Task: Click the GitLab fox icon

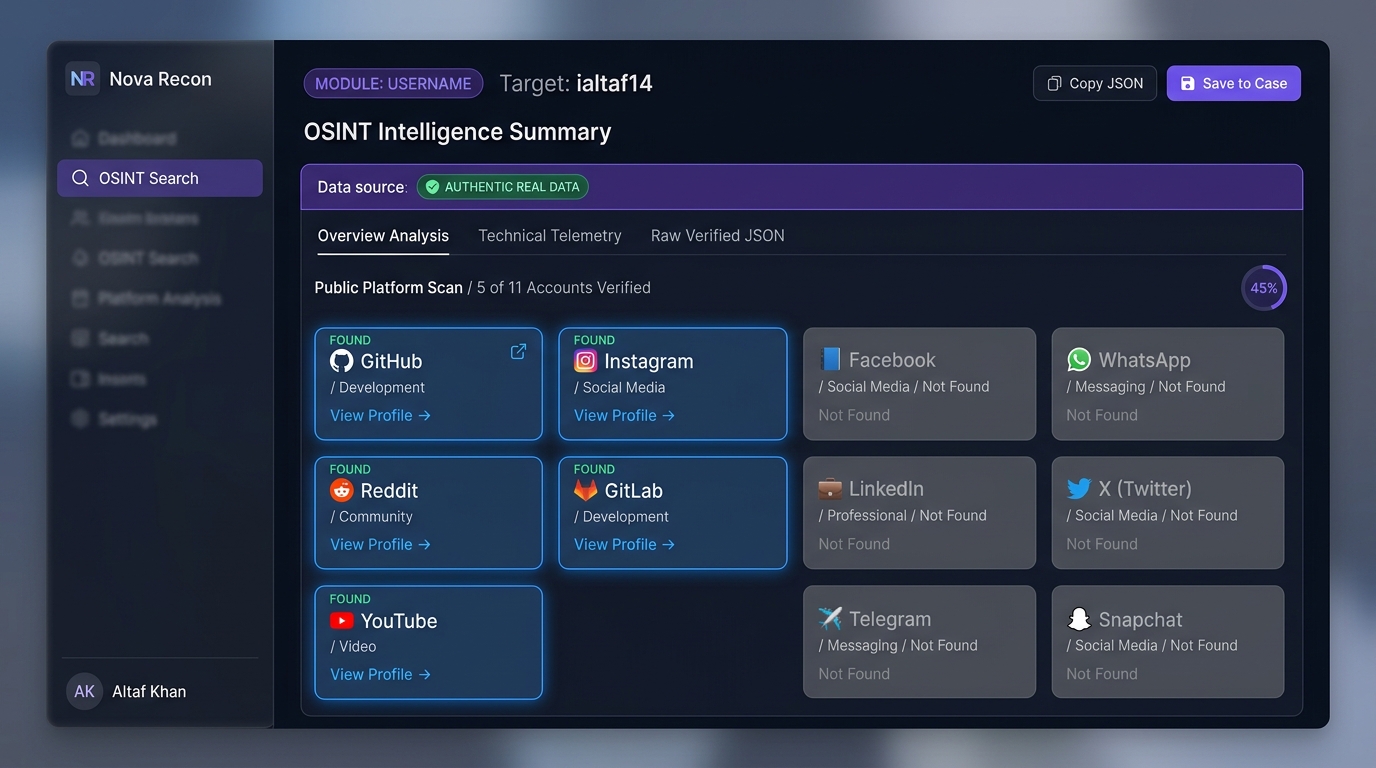Action: [x=586, y=490]
